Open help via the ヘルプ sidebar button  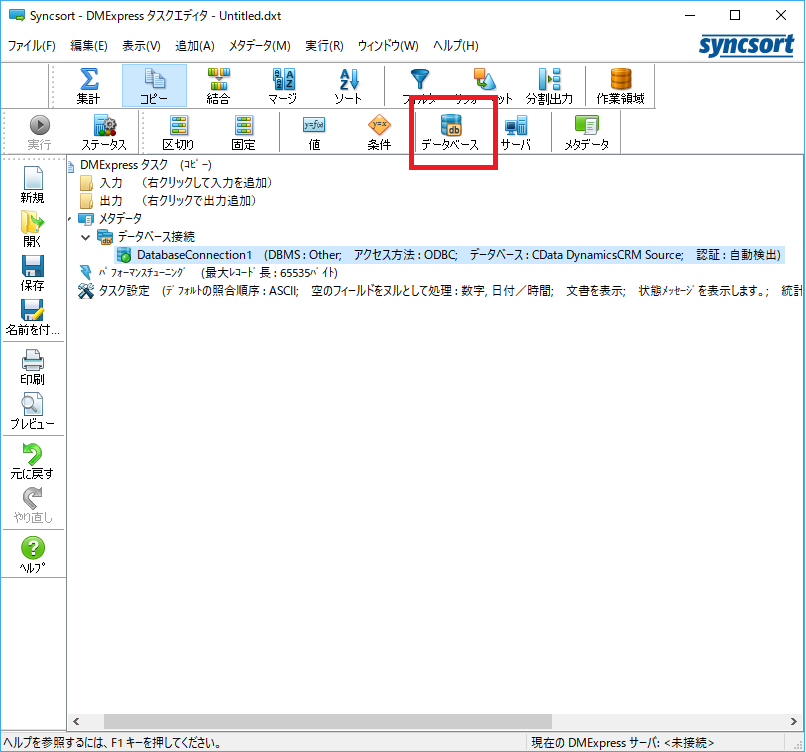(32, 548)
